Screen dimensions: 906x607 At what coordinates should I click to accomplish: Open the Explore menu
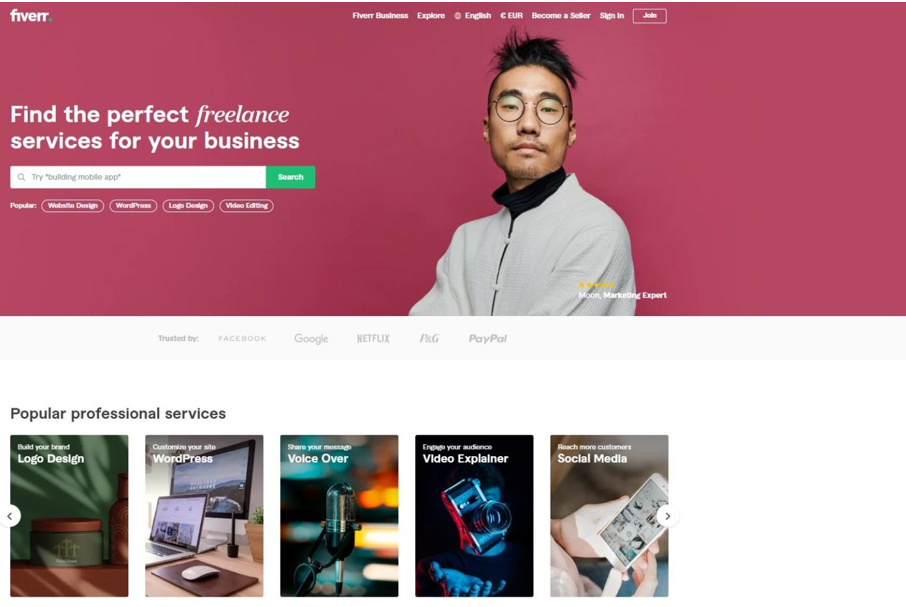tap(431, 16)
